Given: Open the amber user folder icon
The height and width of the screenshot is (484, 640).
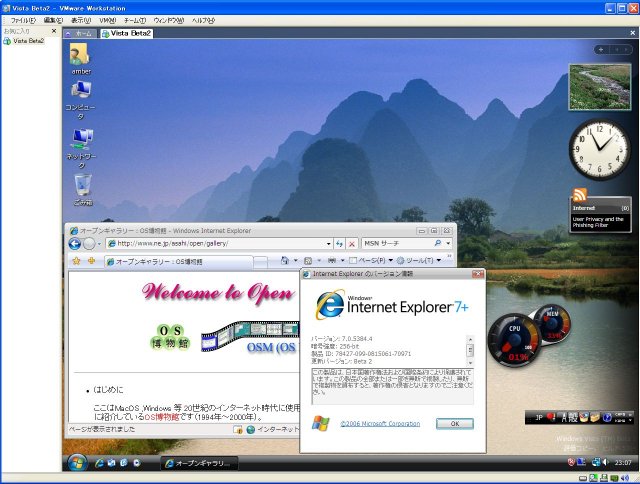Looking at the screenshot, I should pyautogui.click(x=80, y=59).
